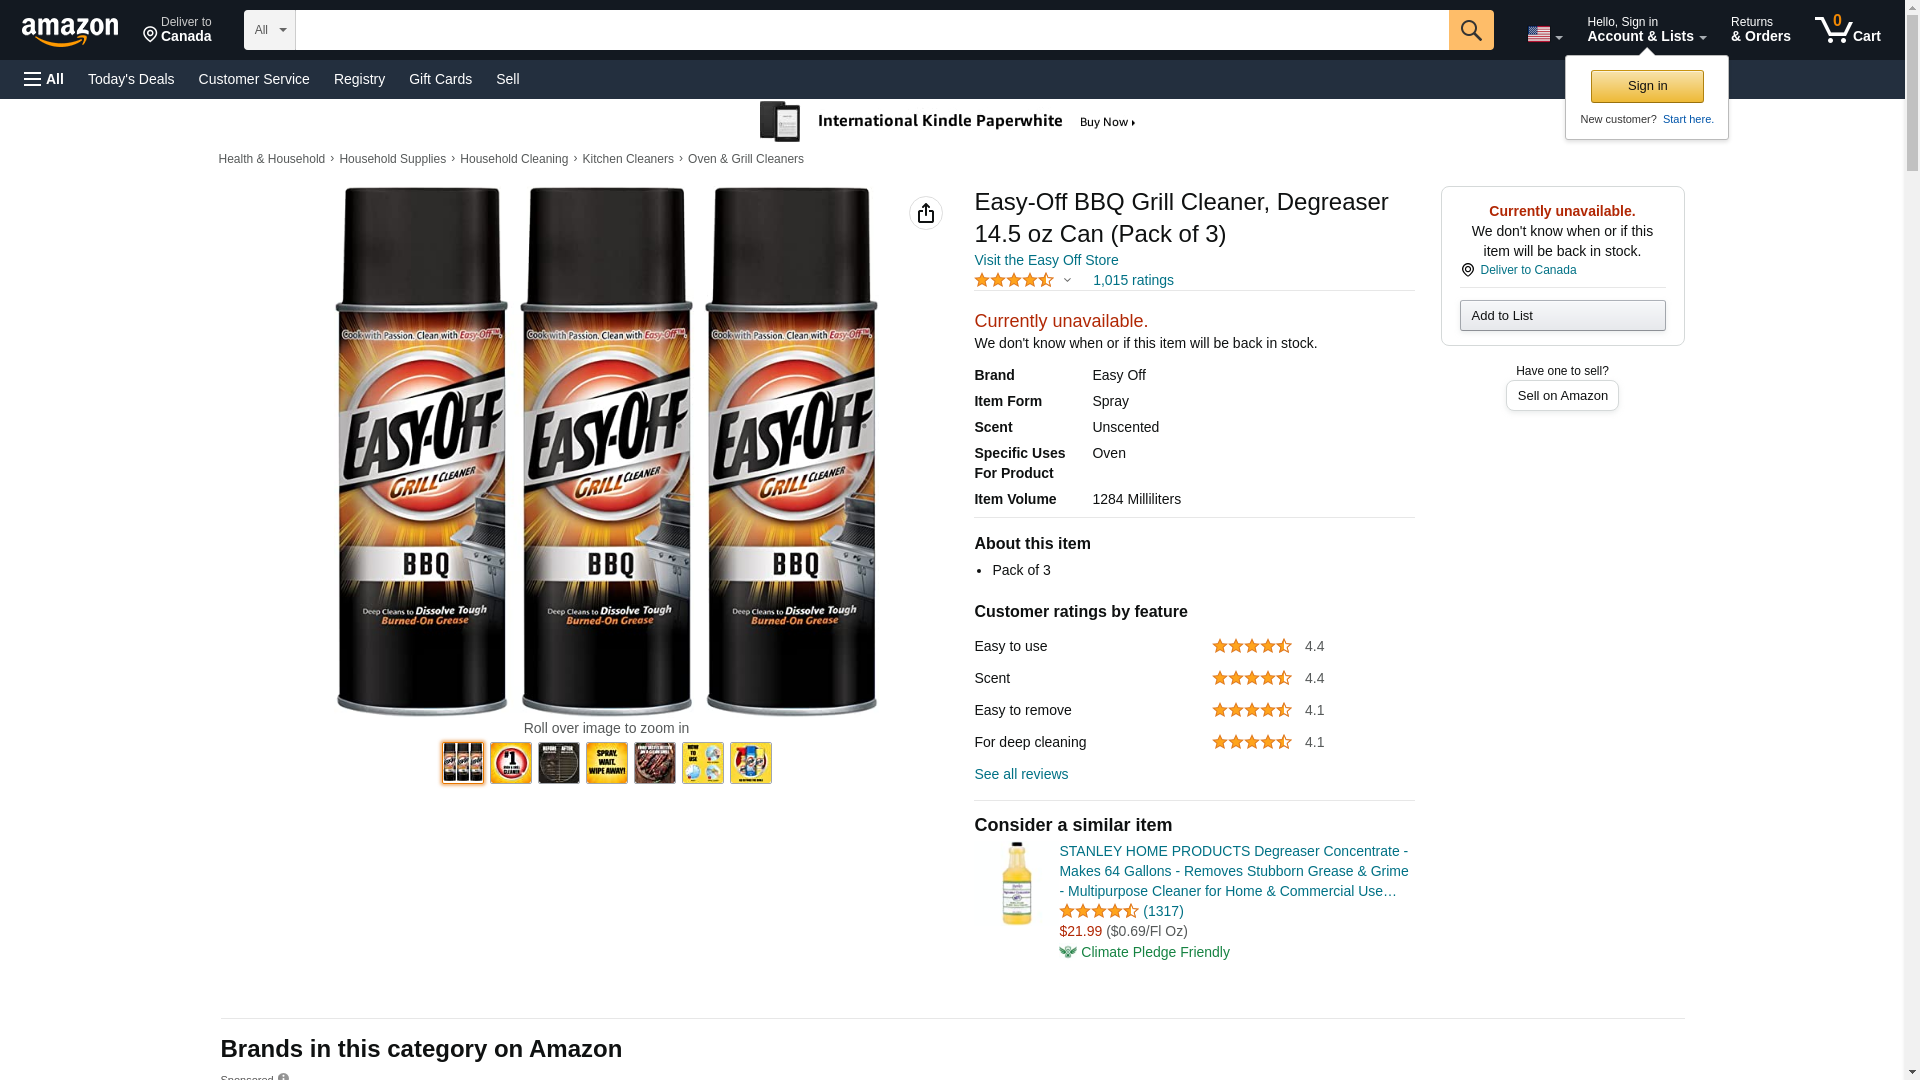Open Today's Deals in navigation bar
This screenshot has height=1080, width=1920.
click(131, 79)
